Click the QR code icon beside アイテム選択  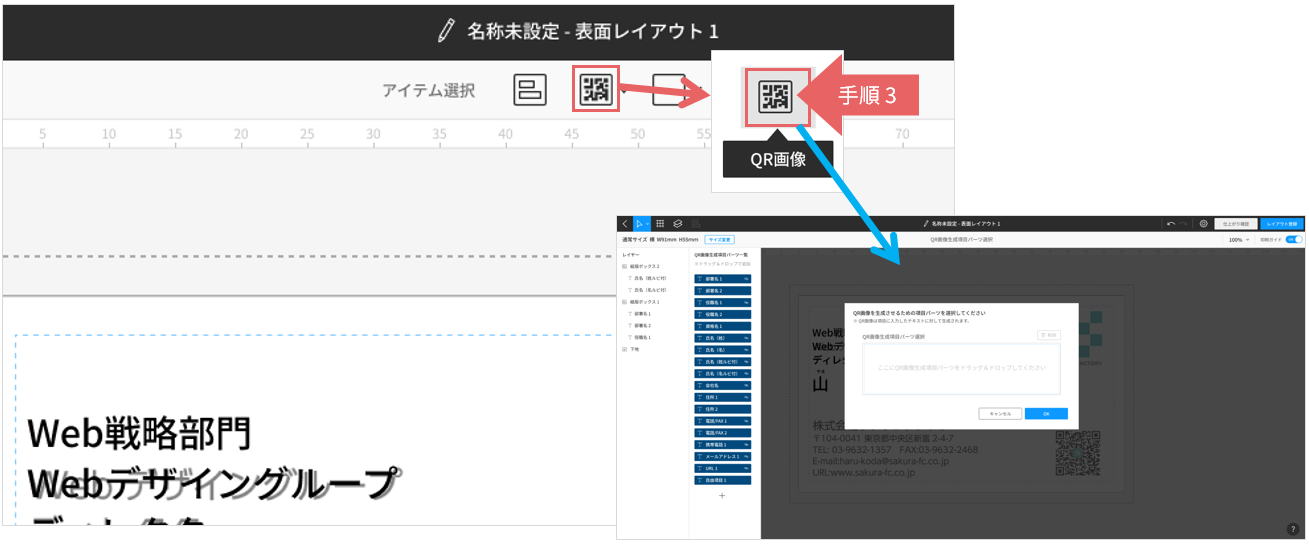pyautogui.click(x=597, y=89)
